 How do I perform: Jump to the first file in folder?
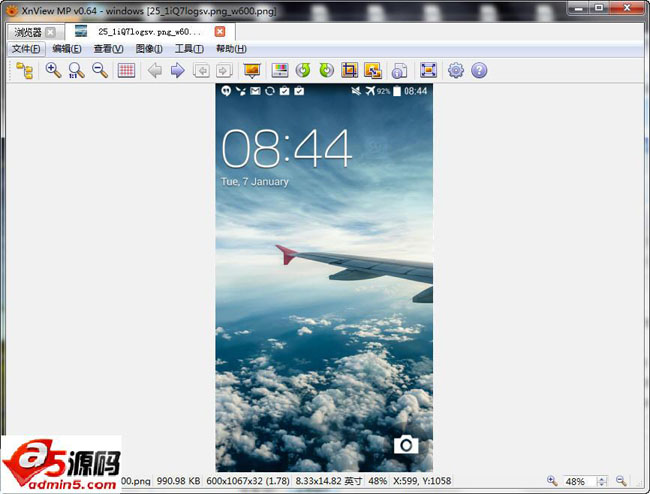pos(201,70)
